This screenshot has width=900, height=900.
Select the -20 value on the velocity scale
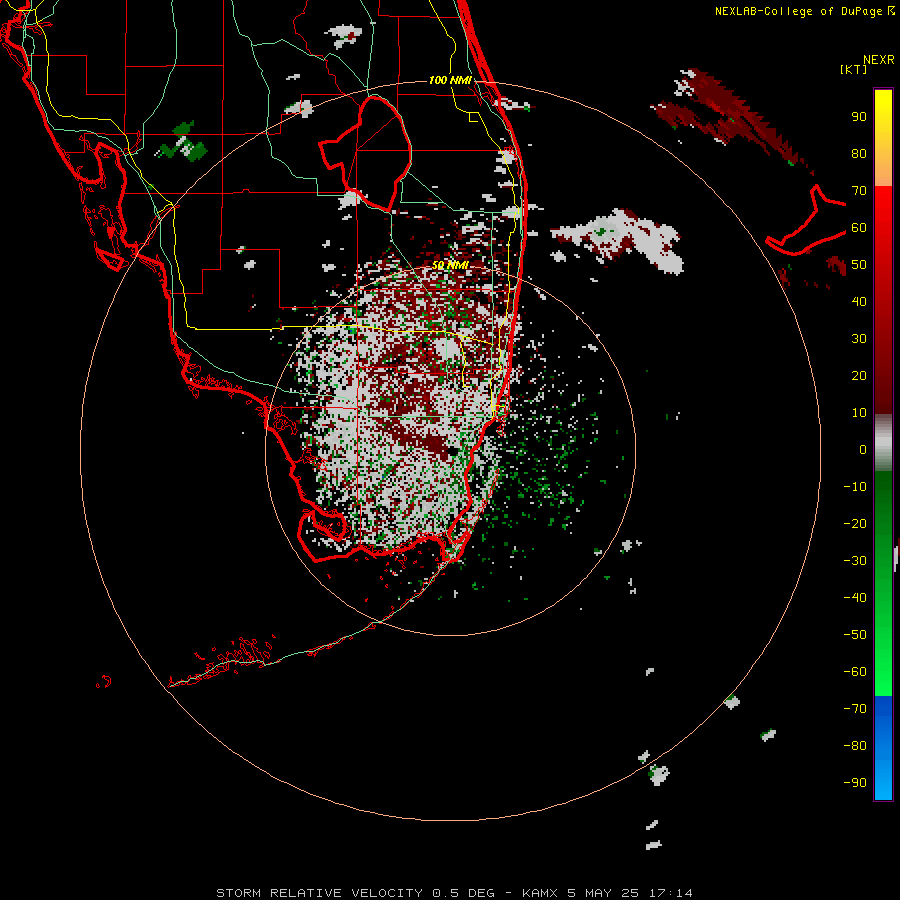[x=855, y=524]
